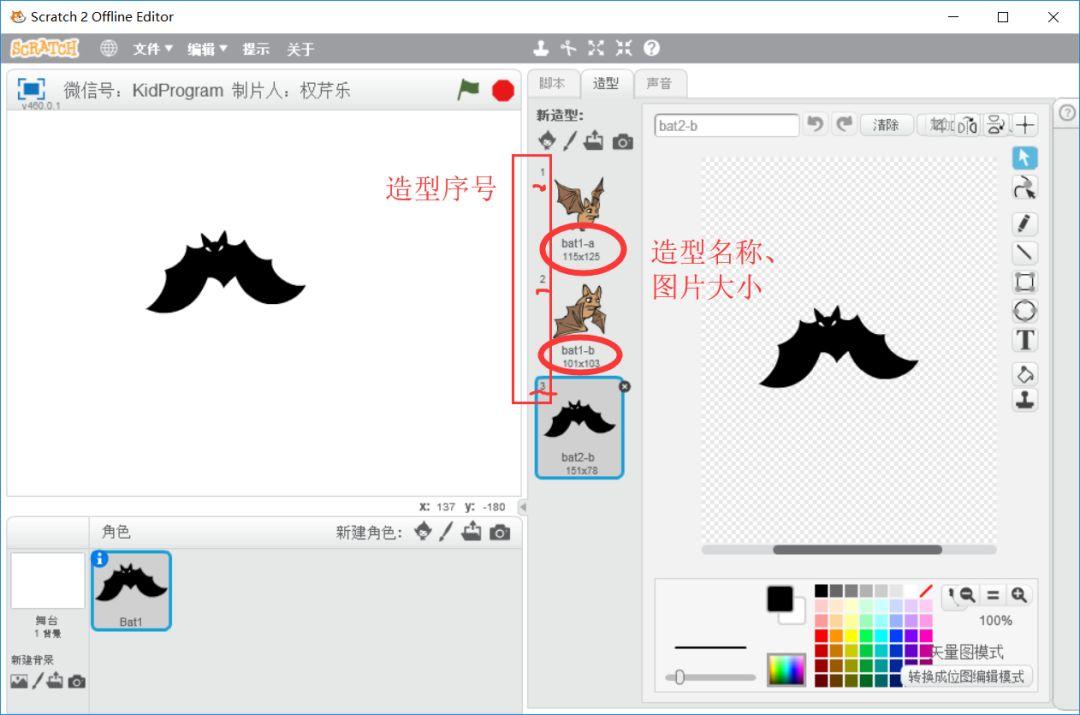This screenshot has width=1080, height=715.
Task: Select the Stamp duplicate tool in paint editor
Action: [x=1024, y=400]
